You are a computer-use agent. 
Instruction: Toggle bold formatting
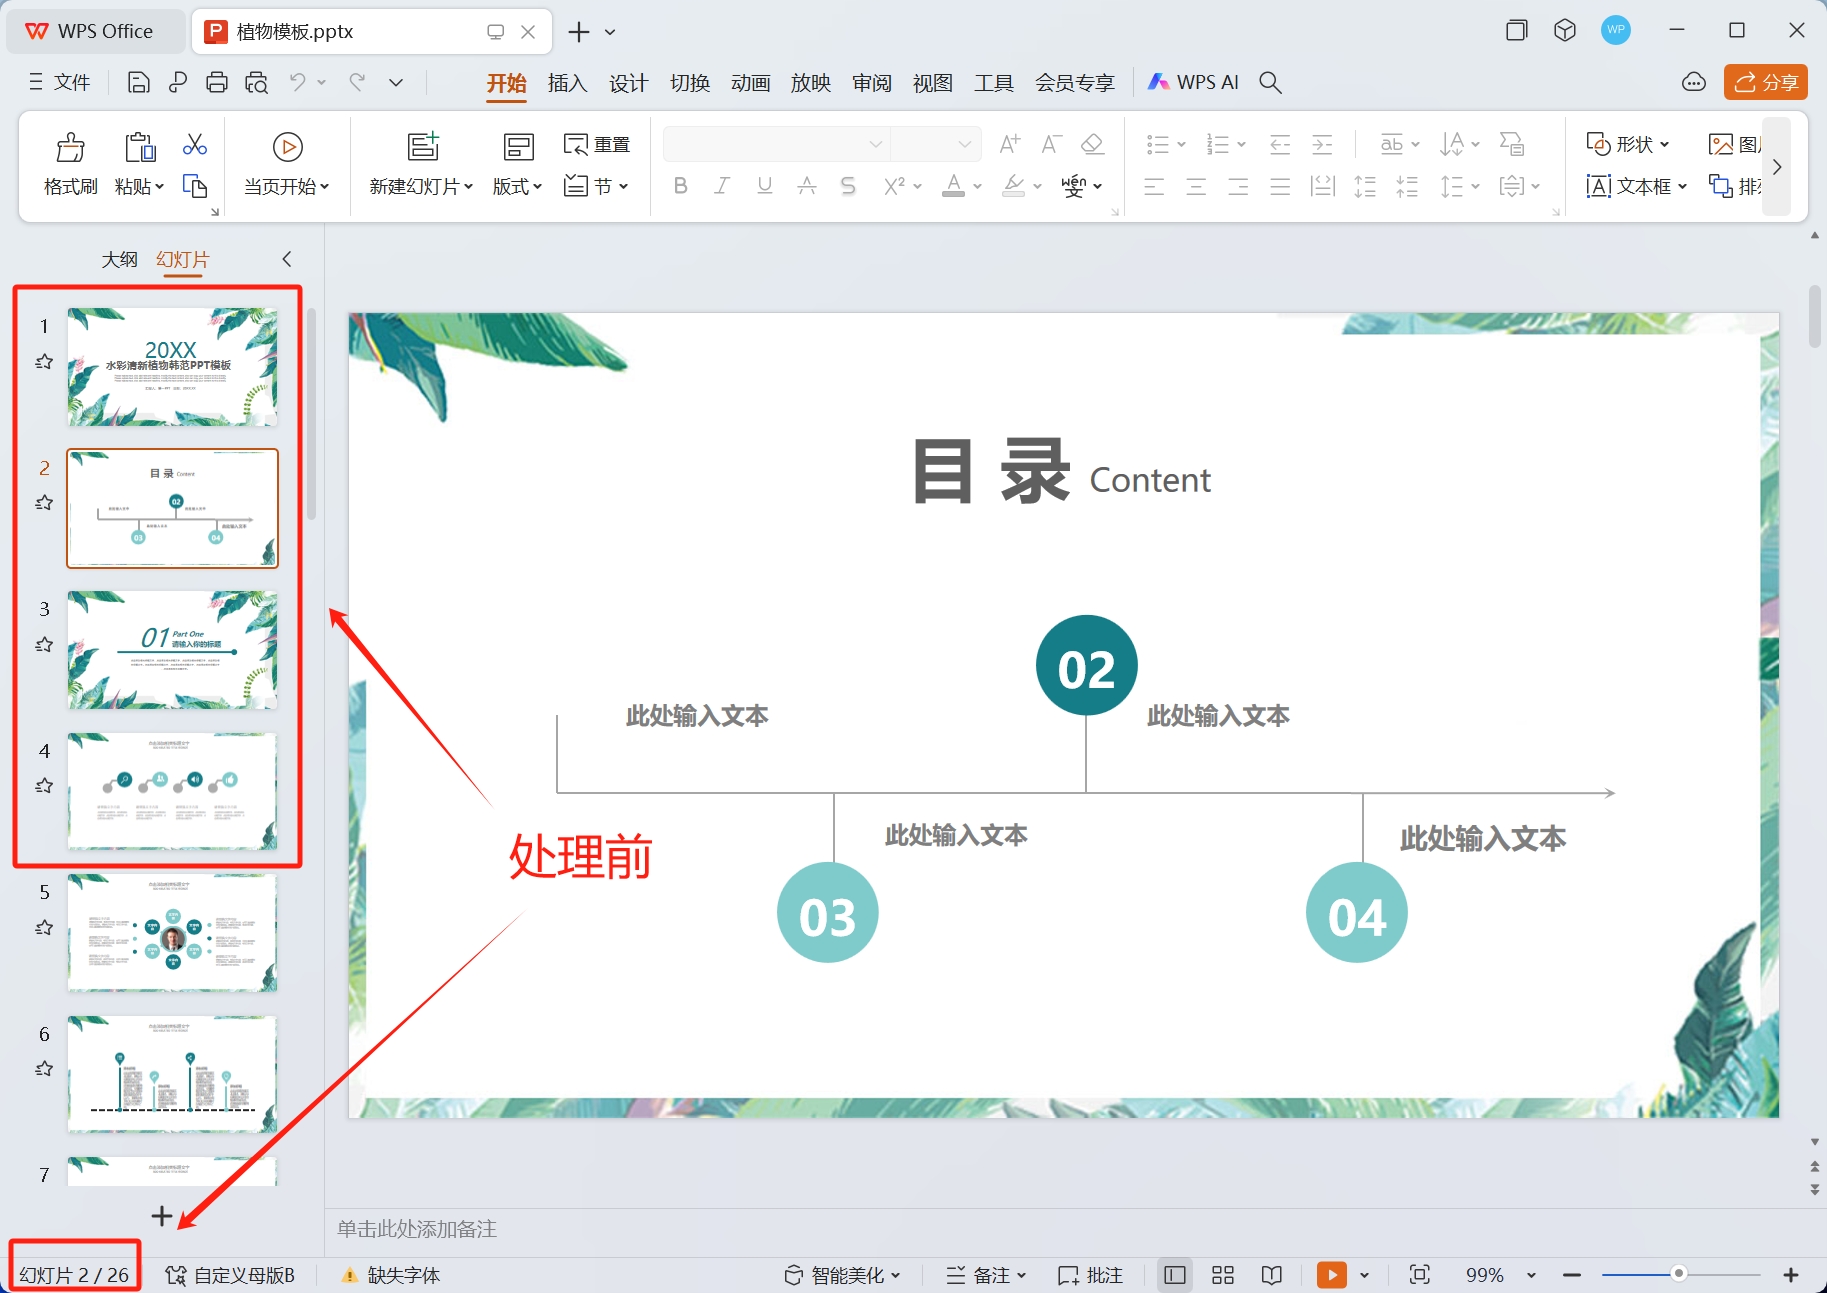tap(680, 186)
